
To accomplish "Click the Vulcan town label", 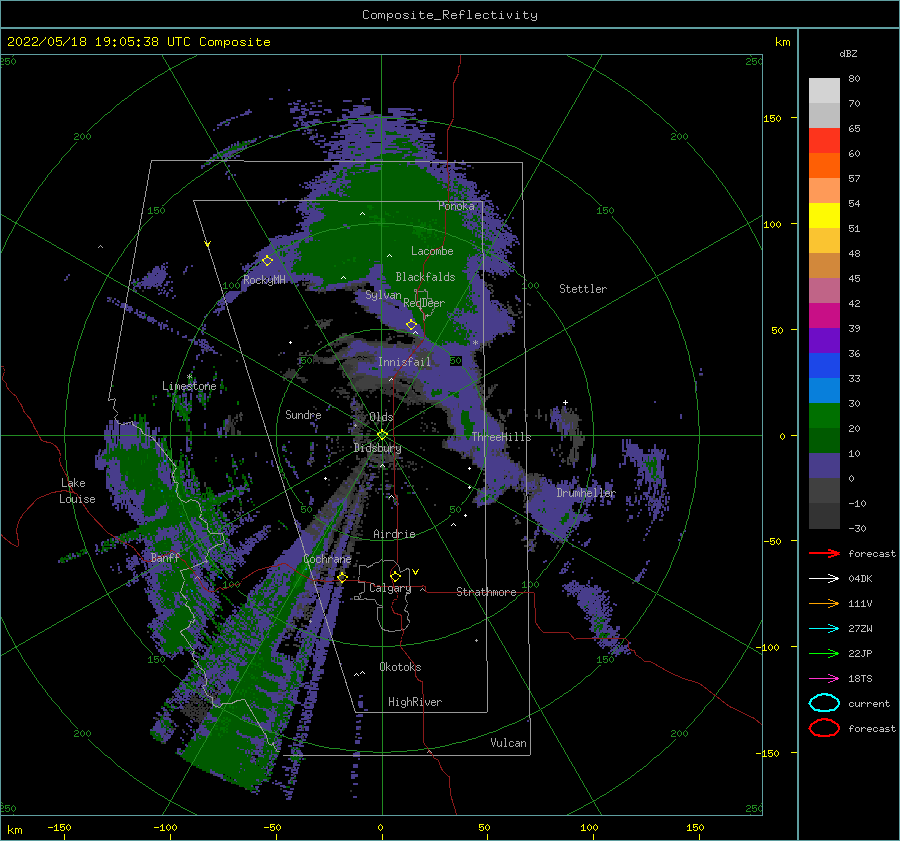I will (509, 743).
